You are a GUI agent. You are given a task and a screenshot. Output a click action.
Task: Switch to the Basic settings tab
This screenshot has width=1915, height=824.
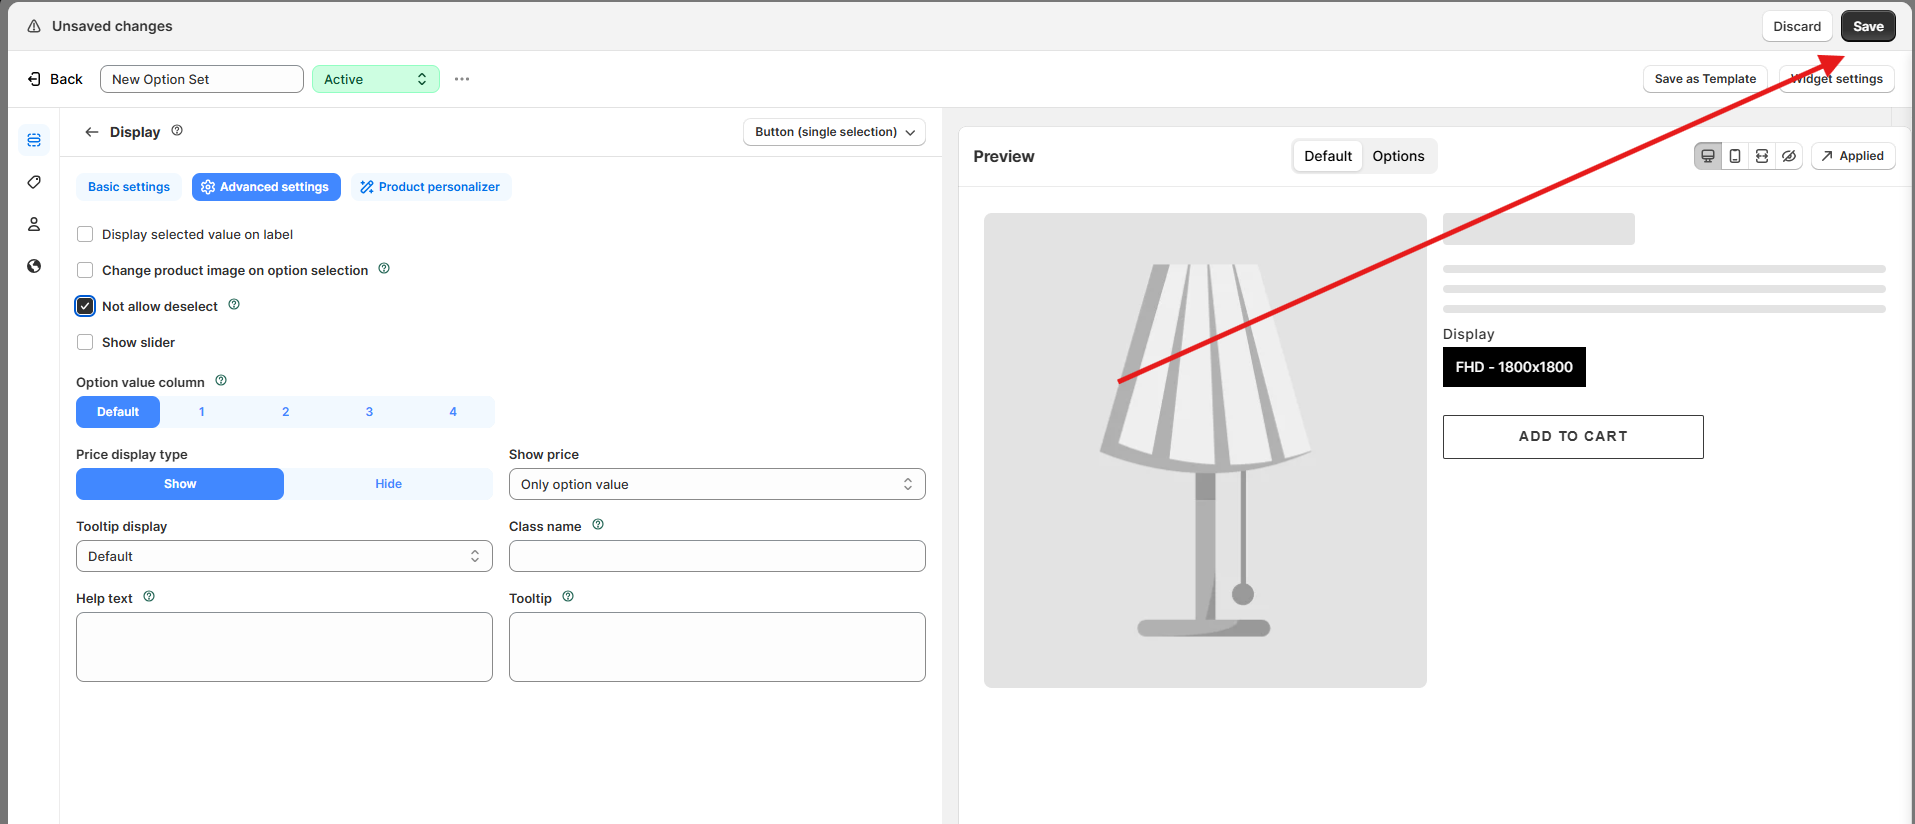[x=129, y=187]
